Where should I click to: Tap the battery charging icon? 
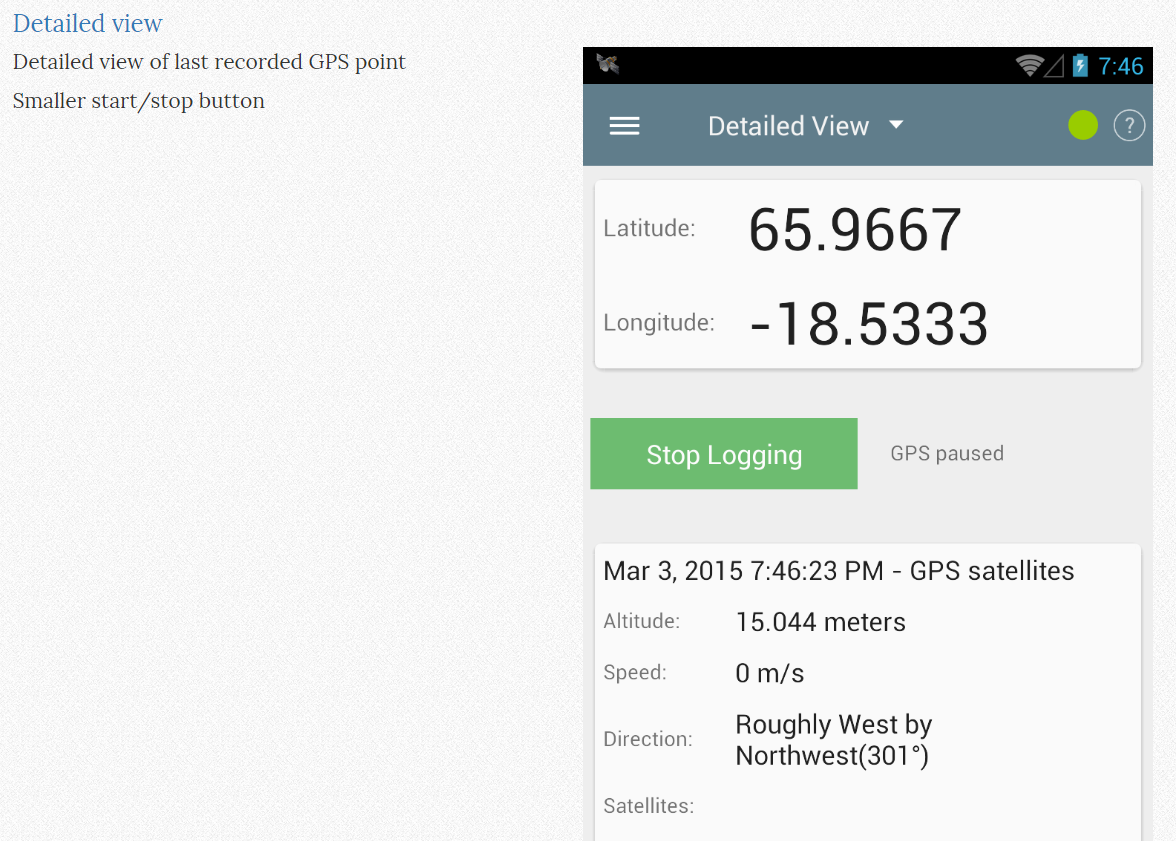tap(1080, 66)
